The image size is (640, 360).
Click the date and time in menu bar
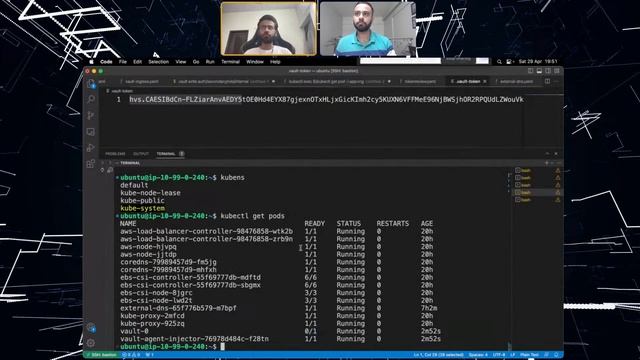[538, 62]
